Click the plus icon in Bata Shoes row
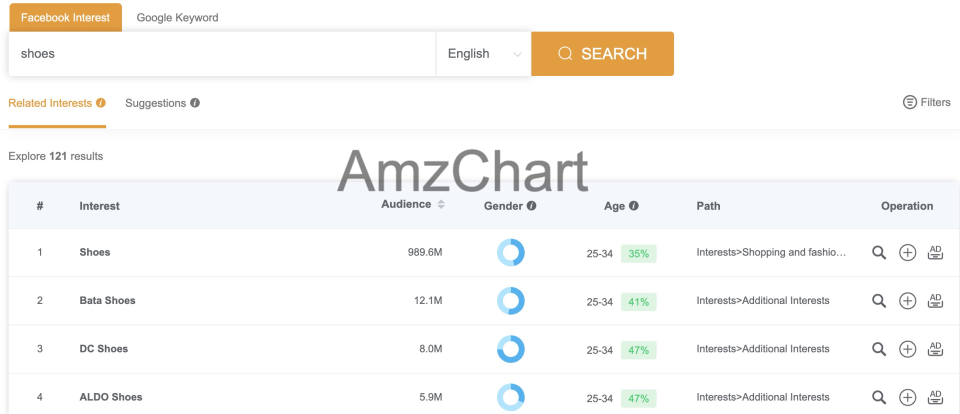This screenshot has width=960, height=414. [907, 301]
